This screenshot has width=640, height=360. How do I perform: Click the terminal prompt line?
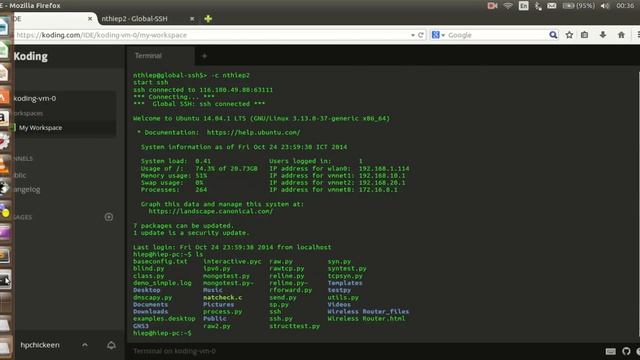(162, 333)
